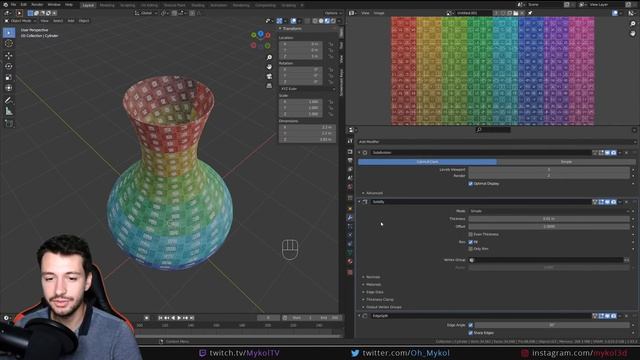Select the Select Box tool
Image resolution: width=640 pixels, height=360 pixels.
9,33
